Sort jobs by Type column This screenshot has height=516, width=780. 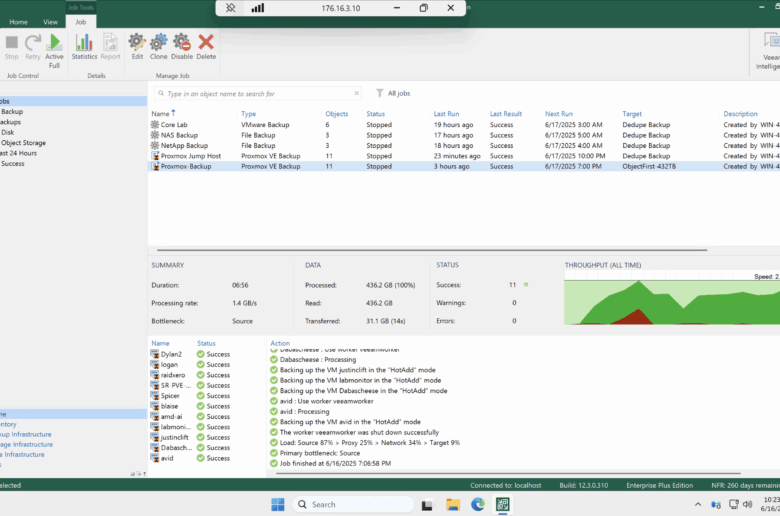click(x=248, y=114)
